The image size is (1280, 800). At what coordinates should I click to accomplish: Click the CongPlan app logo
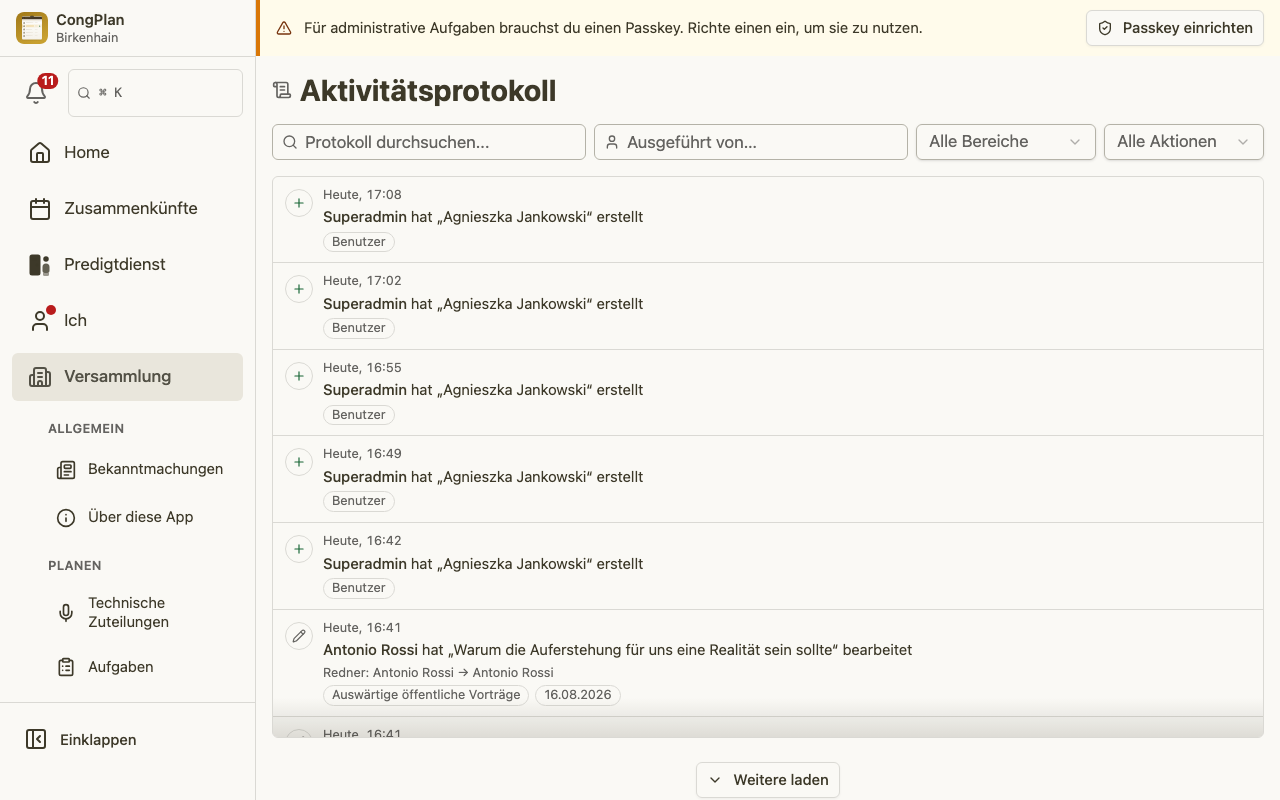click(x=32, y=28)
